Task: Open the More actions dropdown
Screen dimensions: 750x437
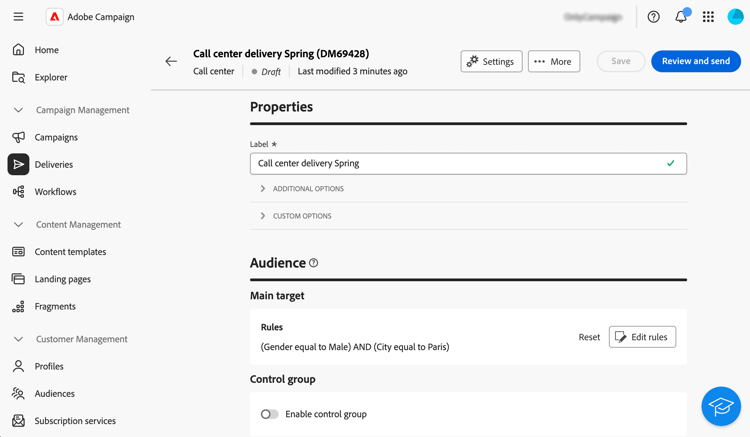Action: (554, 62)
